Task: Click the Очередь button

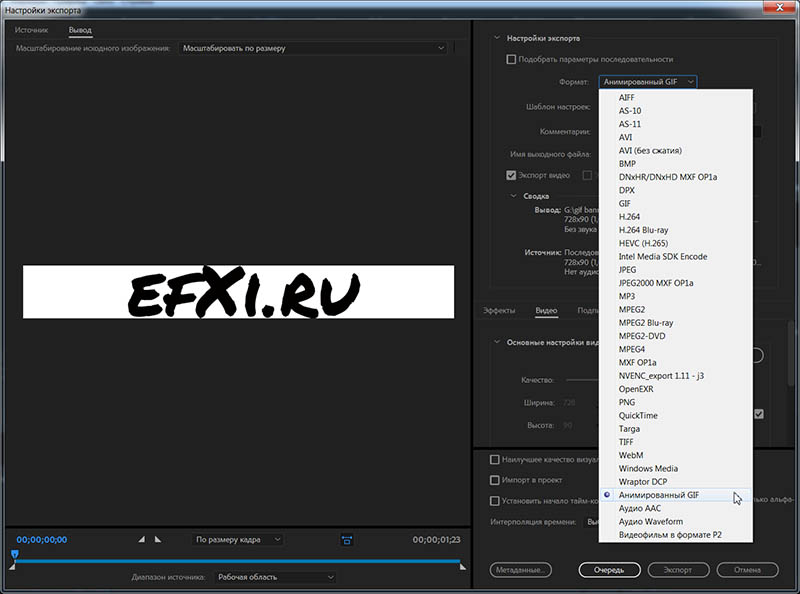Action: coord(609,570)
